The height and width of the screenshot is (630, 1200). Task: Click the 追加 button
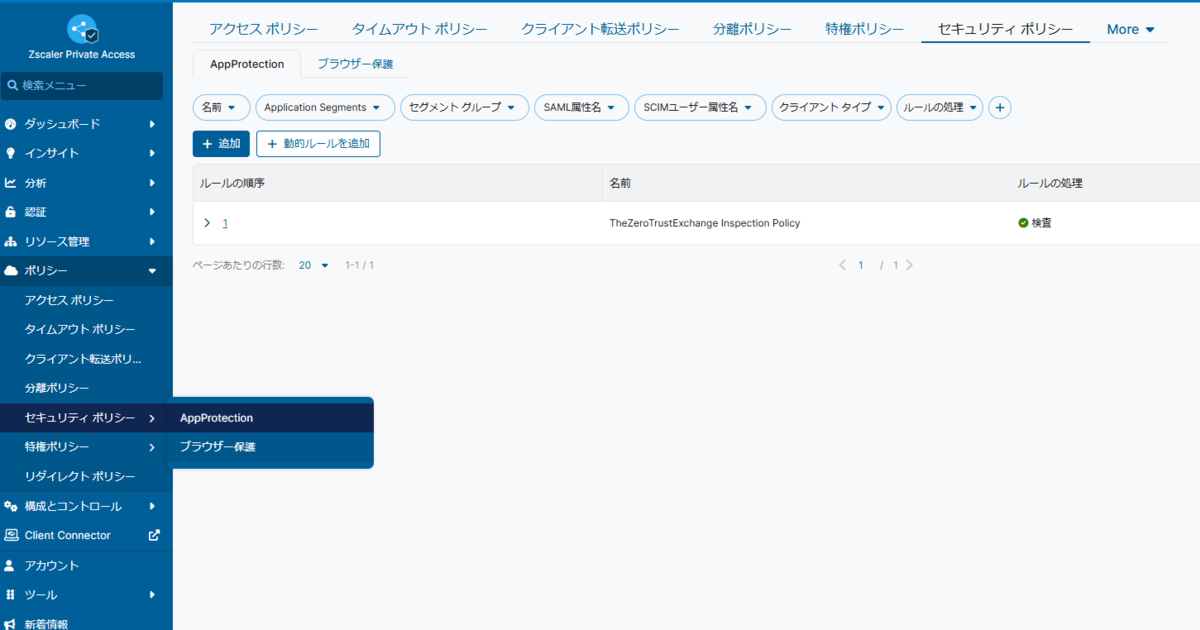pos(221,144)
